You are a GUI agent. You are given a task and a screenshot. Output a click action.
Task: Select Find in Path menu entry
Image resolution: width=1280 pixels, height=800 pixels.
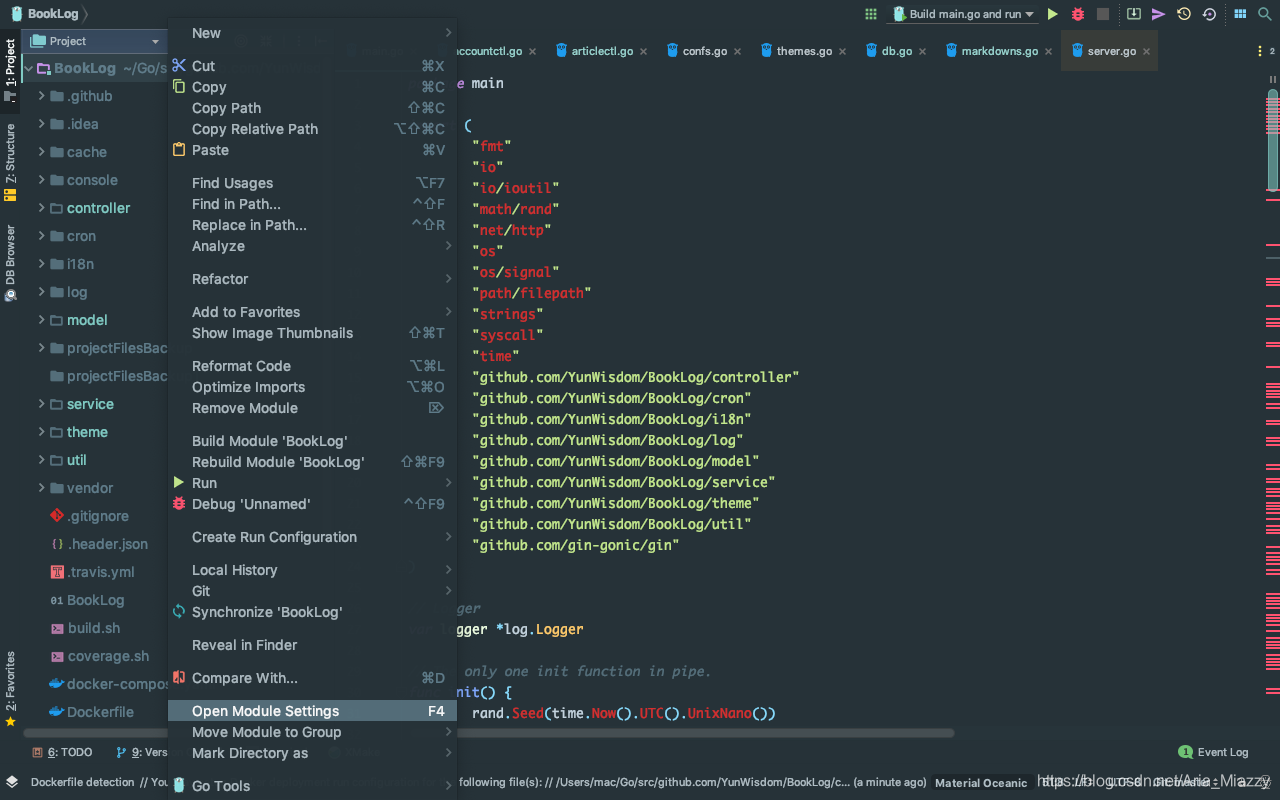[312, 204]
